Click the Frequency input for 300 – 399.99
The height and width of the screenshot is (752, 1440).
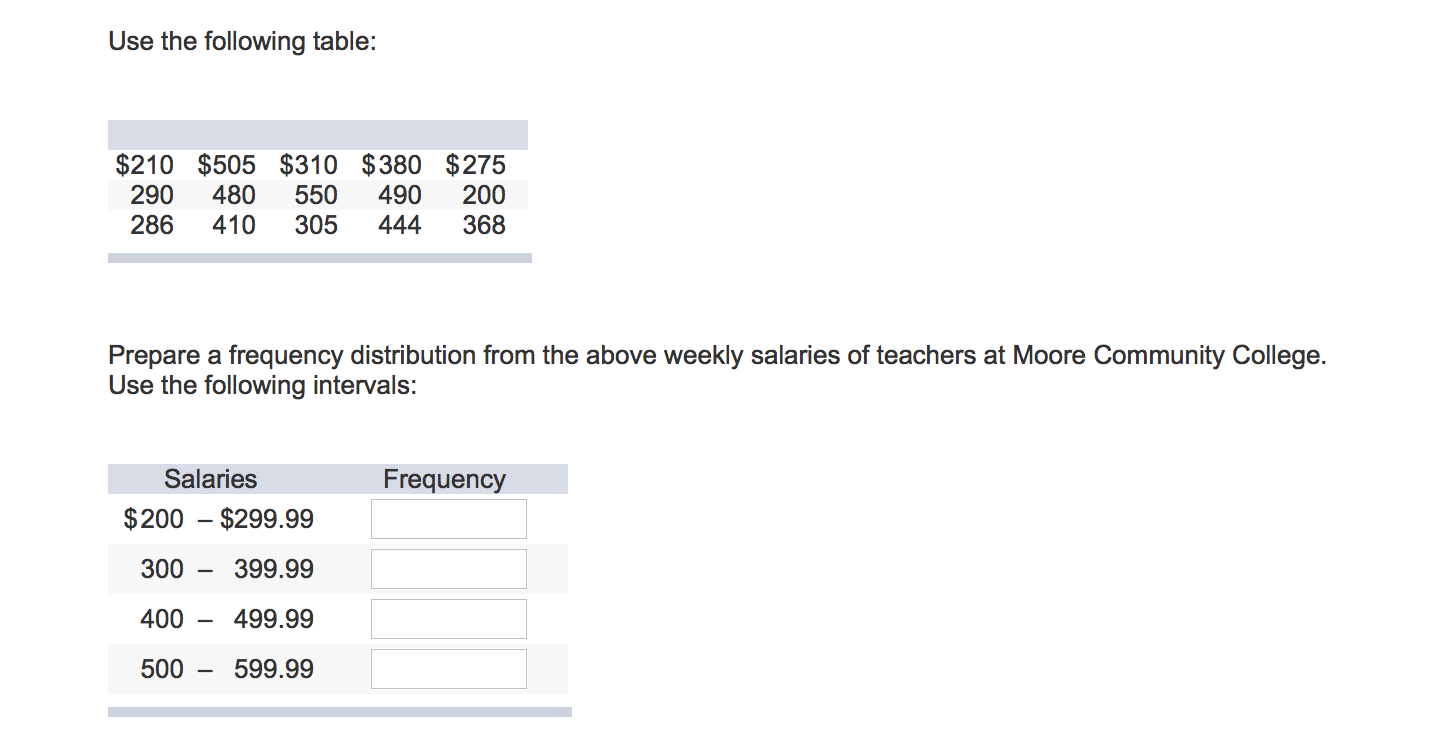448,568
